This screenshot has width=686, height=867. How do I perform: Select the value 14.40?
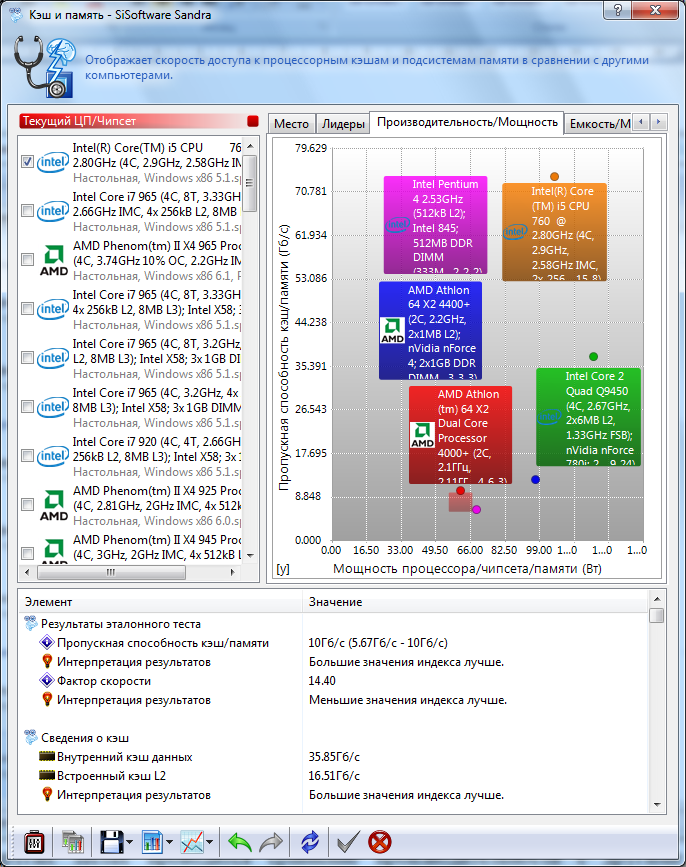pos(322,681)
